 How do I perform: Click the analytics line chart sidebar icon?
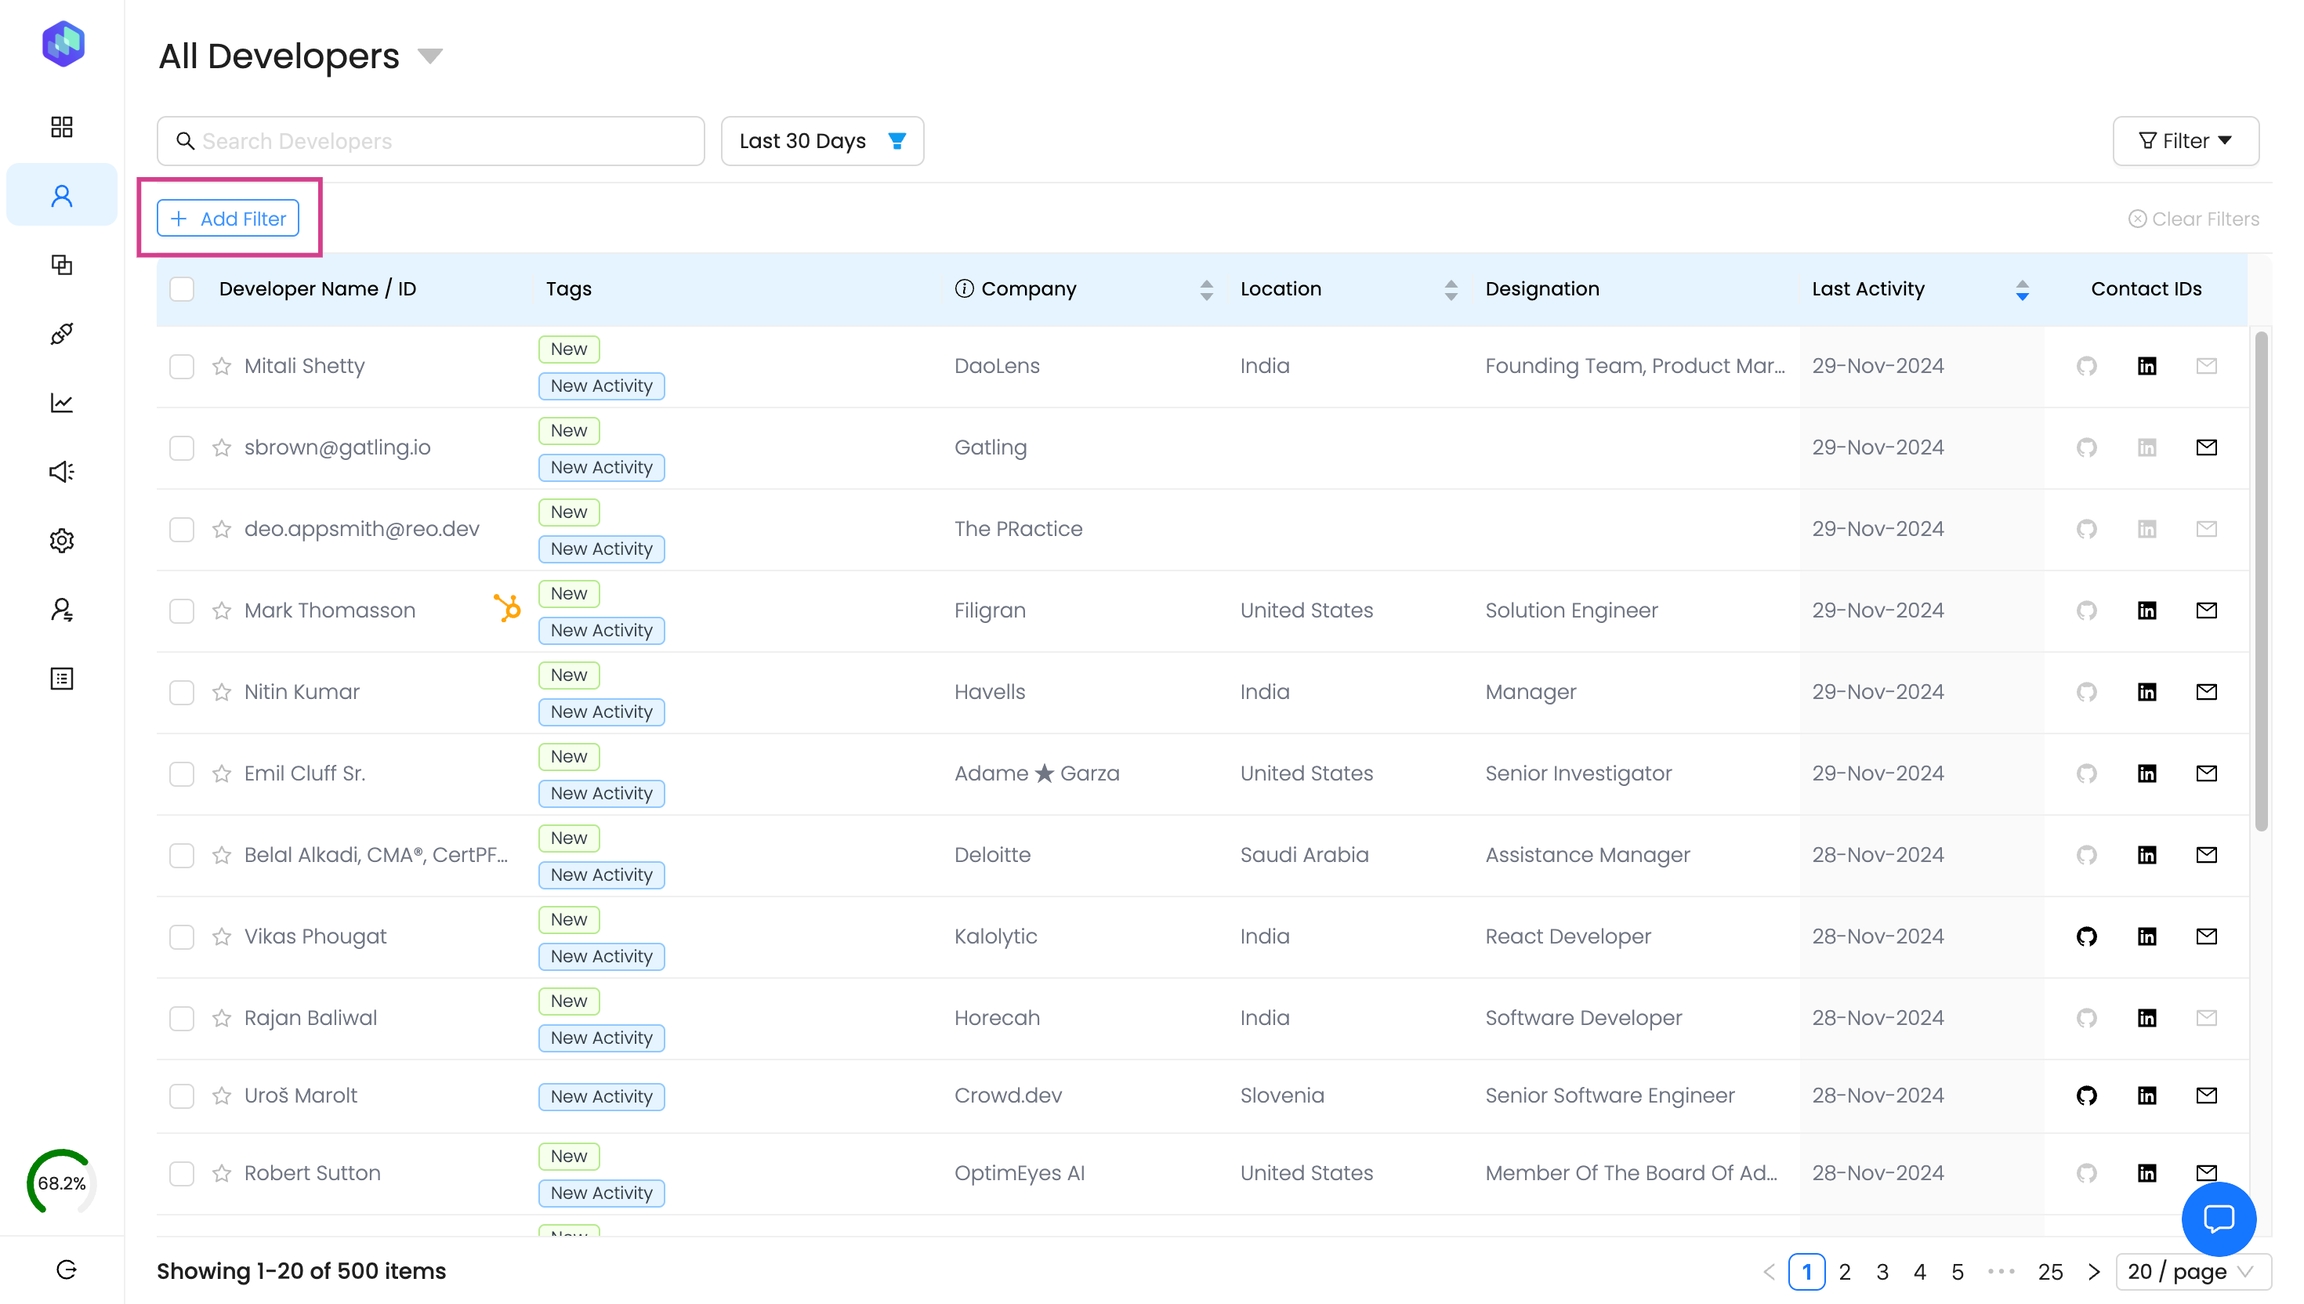tap(62, 403)
